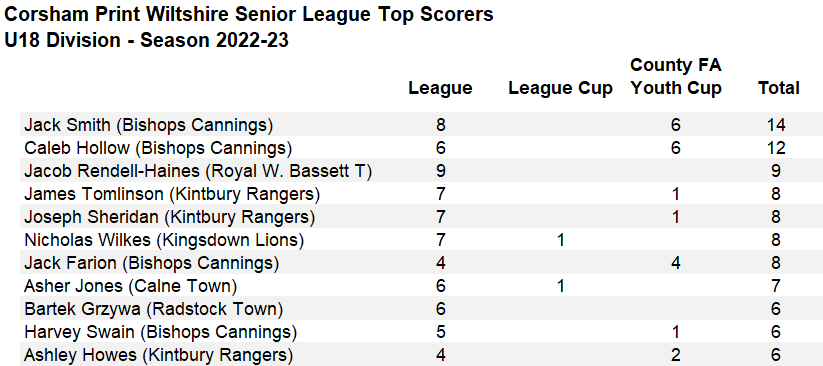
Task: Click Caleb Hollow's total of 12
Action: [x=775, y=148]
